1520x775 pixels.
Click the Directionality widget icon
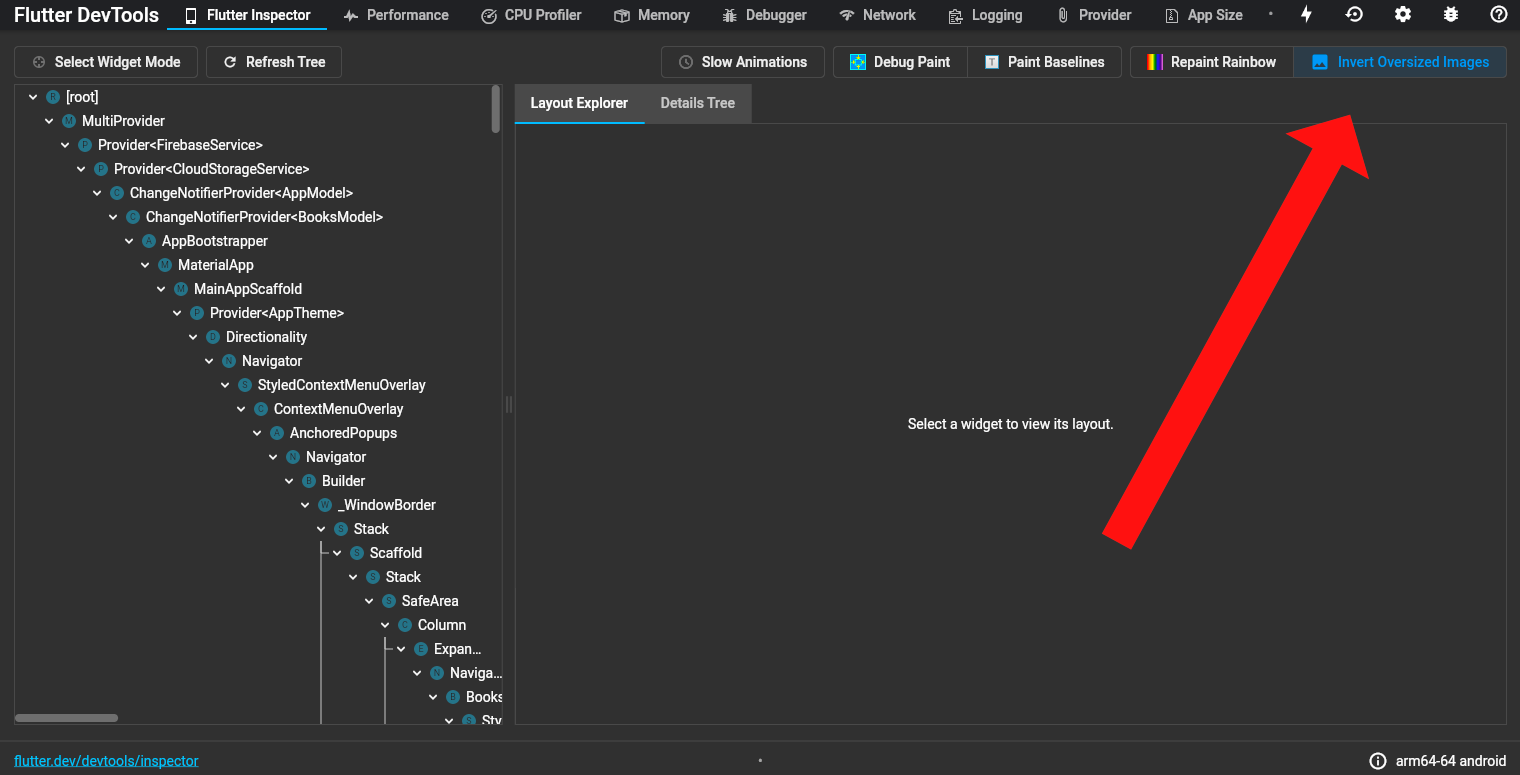coord(213,337)
